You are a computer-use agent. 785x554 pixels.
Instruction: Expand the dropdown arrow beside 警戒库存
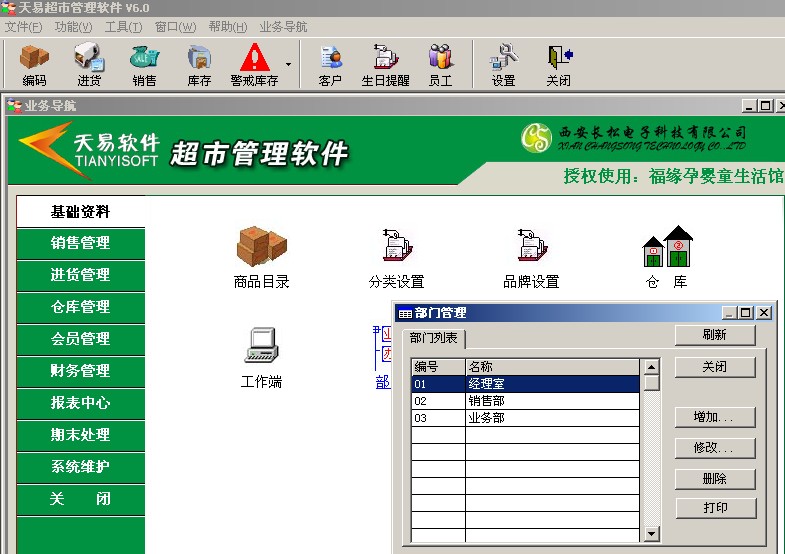click(x=289, y=65)
